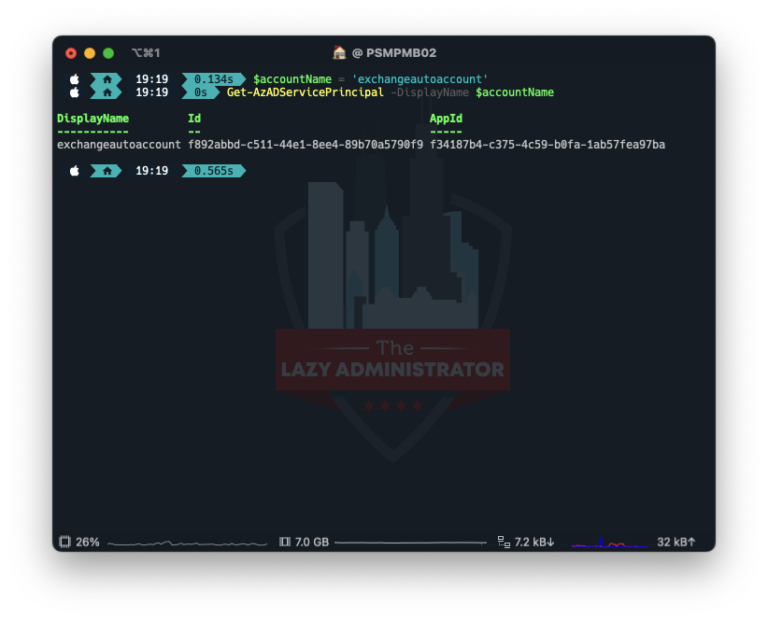Viewport: 768px width, 621px height.
Task: Click the '@ PSMPMB02' window title
Action: [x=394, y=53]
